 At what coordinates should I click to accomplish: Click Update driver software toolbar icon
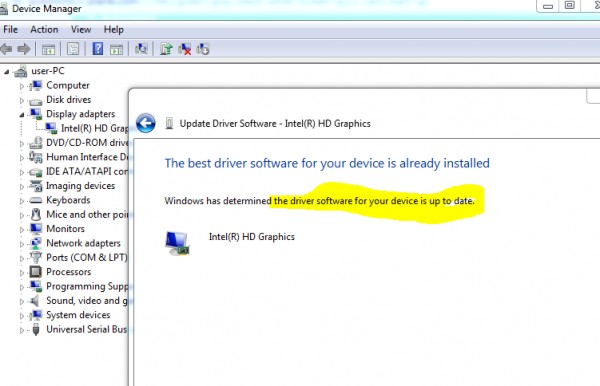(166, 49)
